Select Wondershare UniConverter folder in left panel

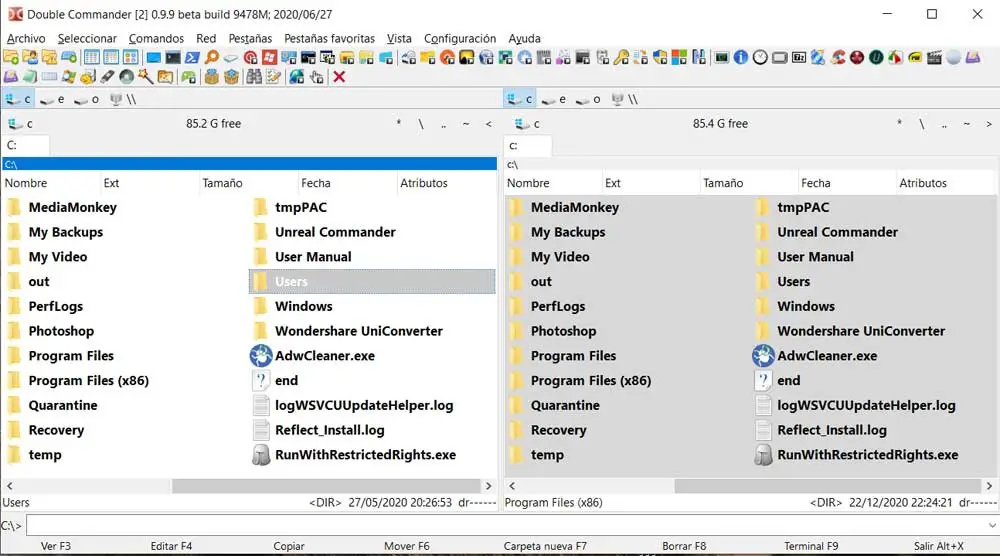pyautogui.click(x=358, y=331)
